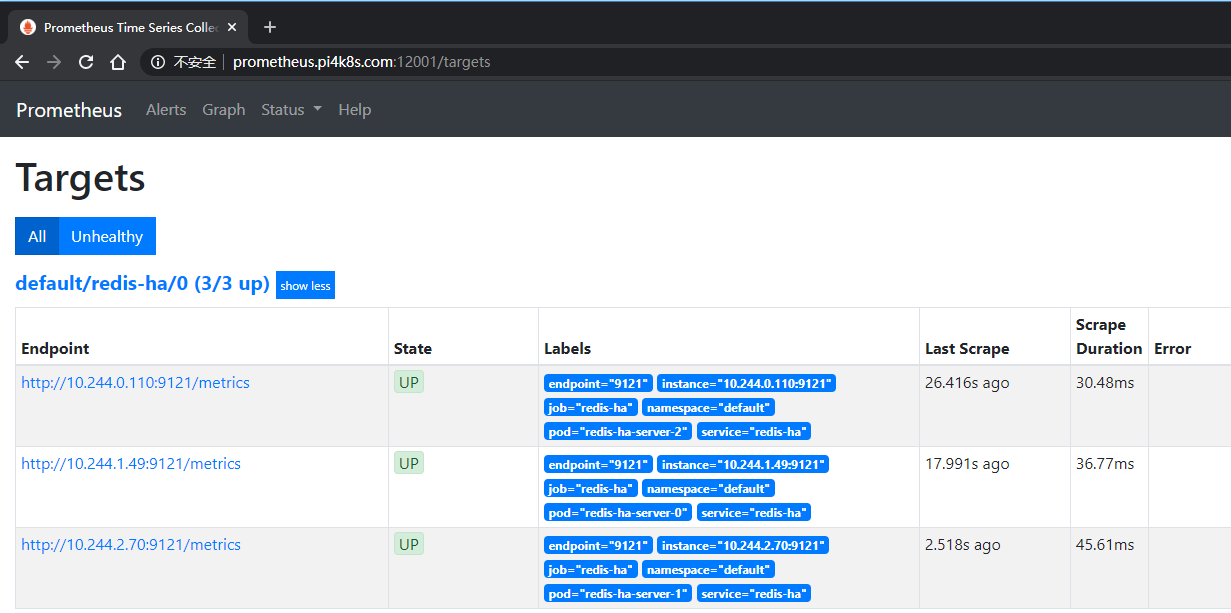The width and height of the screenshot is (1231, 613).
Task: Close the Prometheus Time Series browser tab
Action: click(x=232, y=27)
